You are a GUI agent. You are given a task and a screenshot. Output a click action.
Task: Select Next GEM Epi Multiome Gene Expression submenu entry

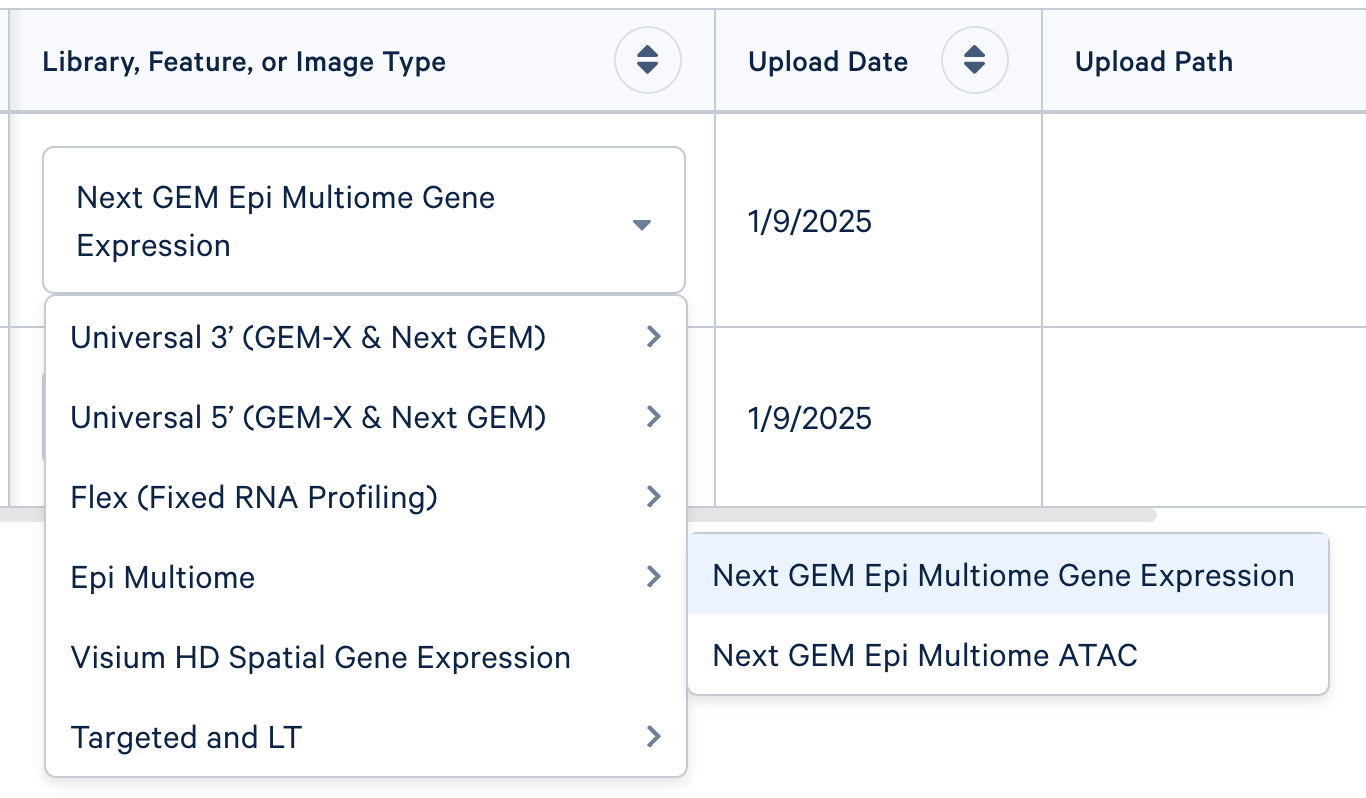(x=1002, y=575)
